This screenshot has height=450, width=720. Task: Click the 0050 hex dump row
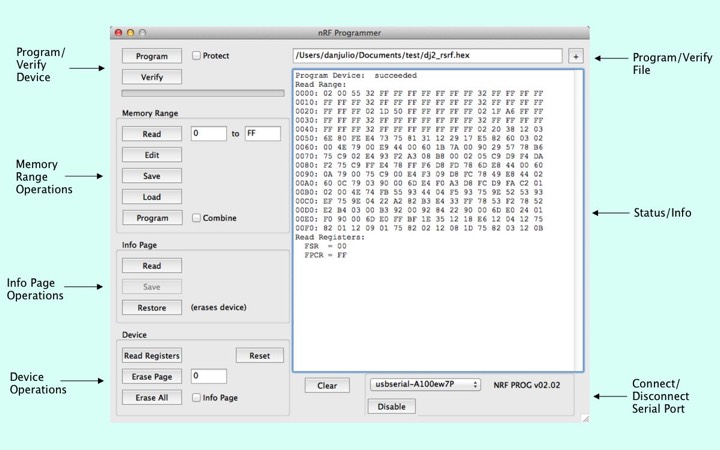(x=419, y=138)
